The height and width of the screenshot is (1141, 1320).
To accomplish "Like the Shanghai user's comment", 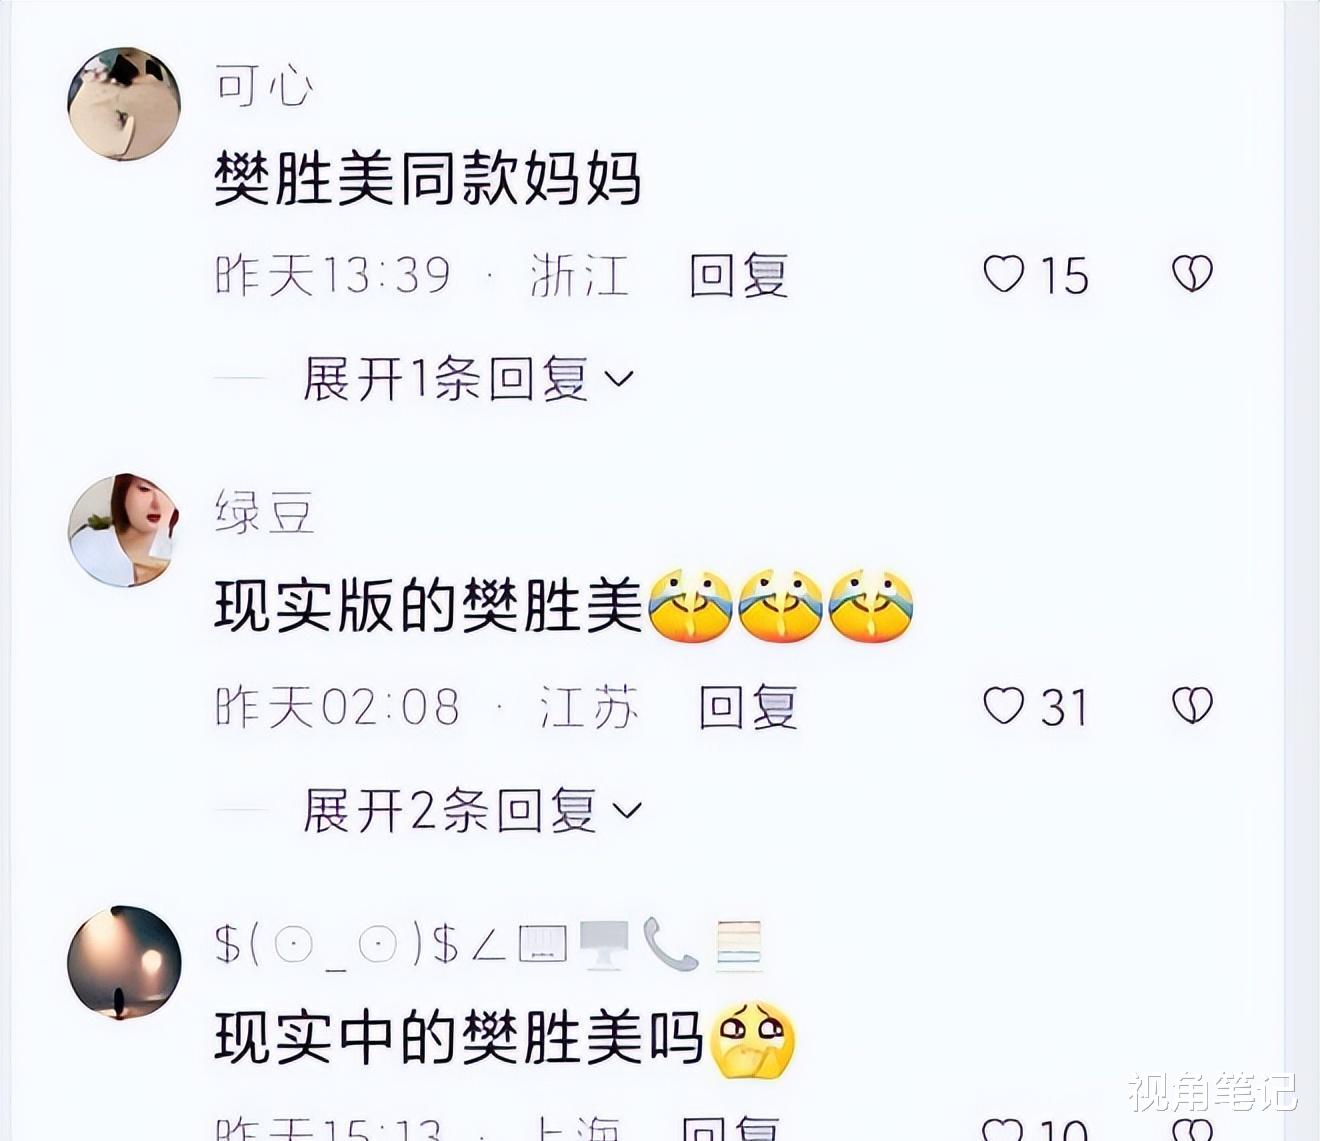I will pos(1003,1130).
